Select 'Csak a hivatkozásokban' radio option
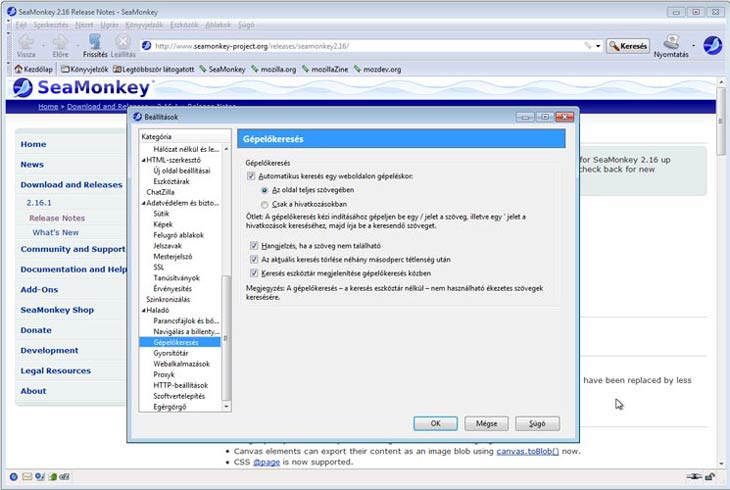The width and height of the screenshot is (730, 490). pos(264,204)
